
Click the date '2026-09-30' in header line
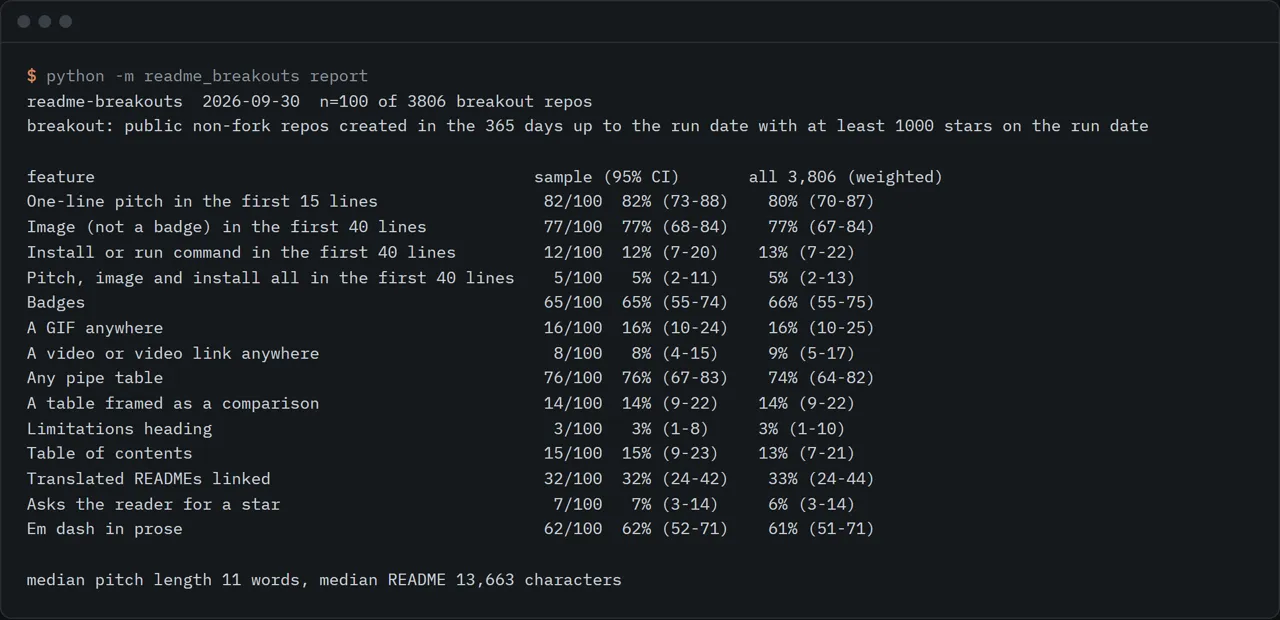(251, 101)
